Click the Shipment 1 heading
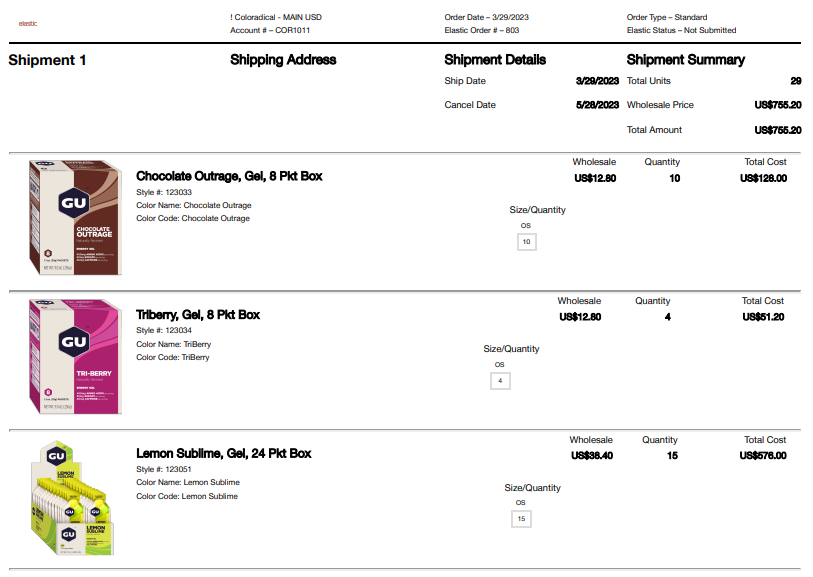Viewport: 813px width, 577px height. pyautogui.click(x=47, y=60)
